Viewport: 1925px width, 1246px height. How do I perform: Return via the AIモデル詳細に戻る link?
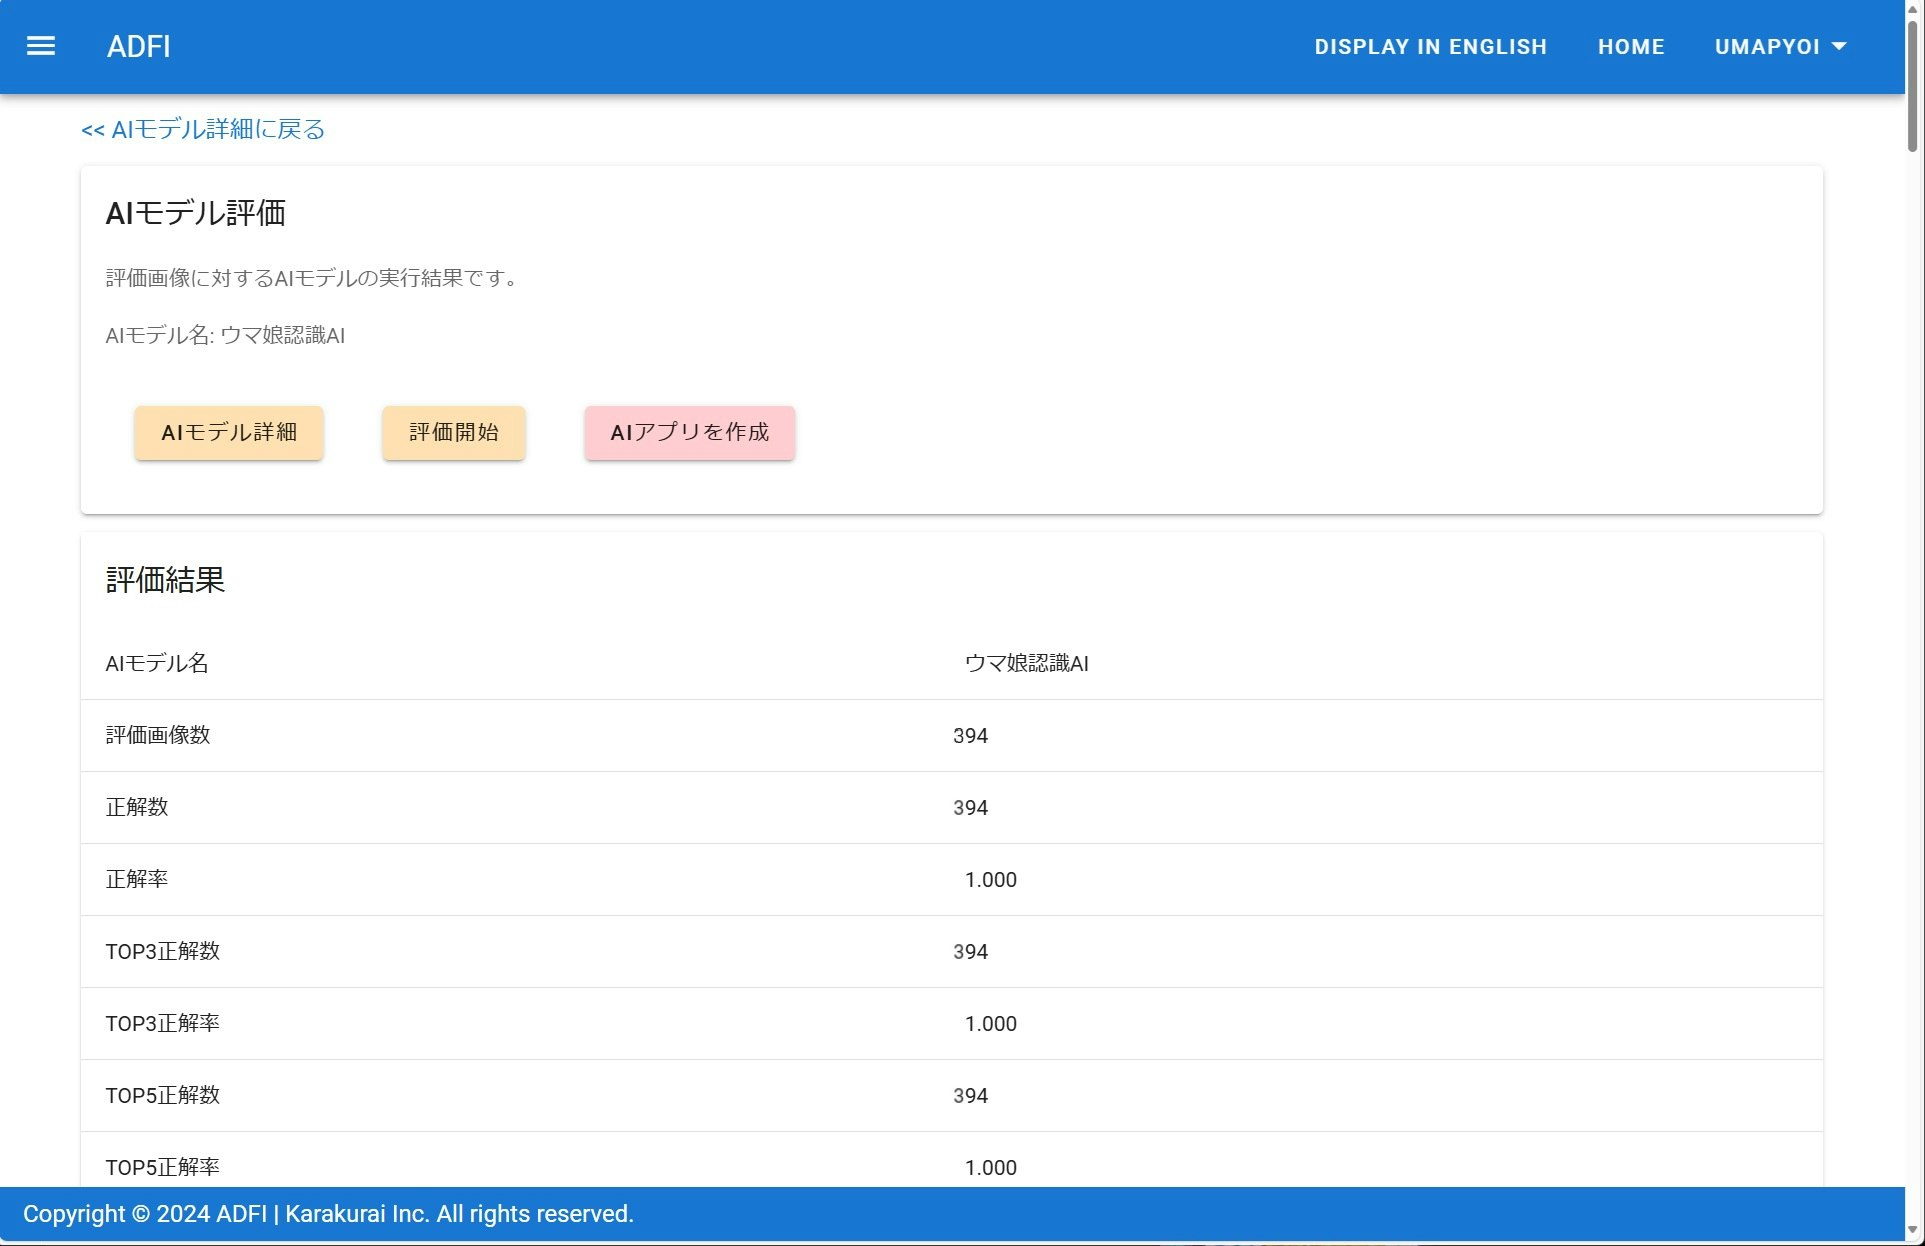coord(203,129)
